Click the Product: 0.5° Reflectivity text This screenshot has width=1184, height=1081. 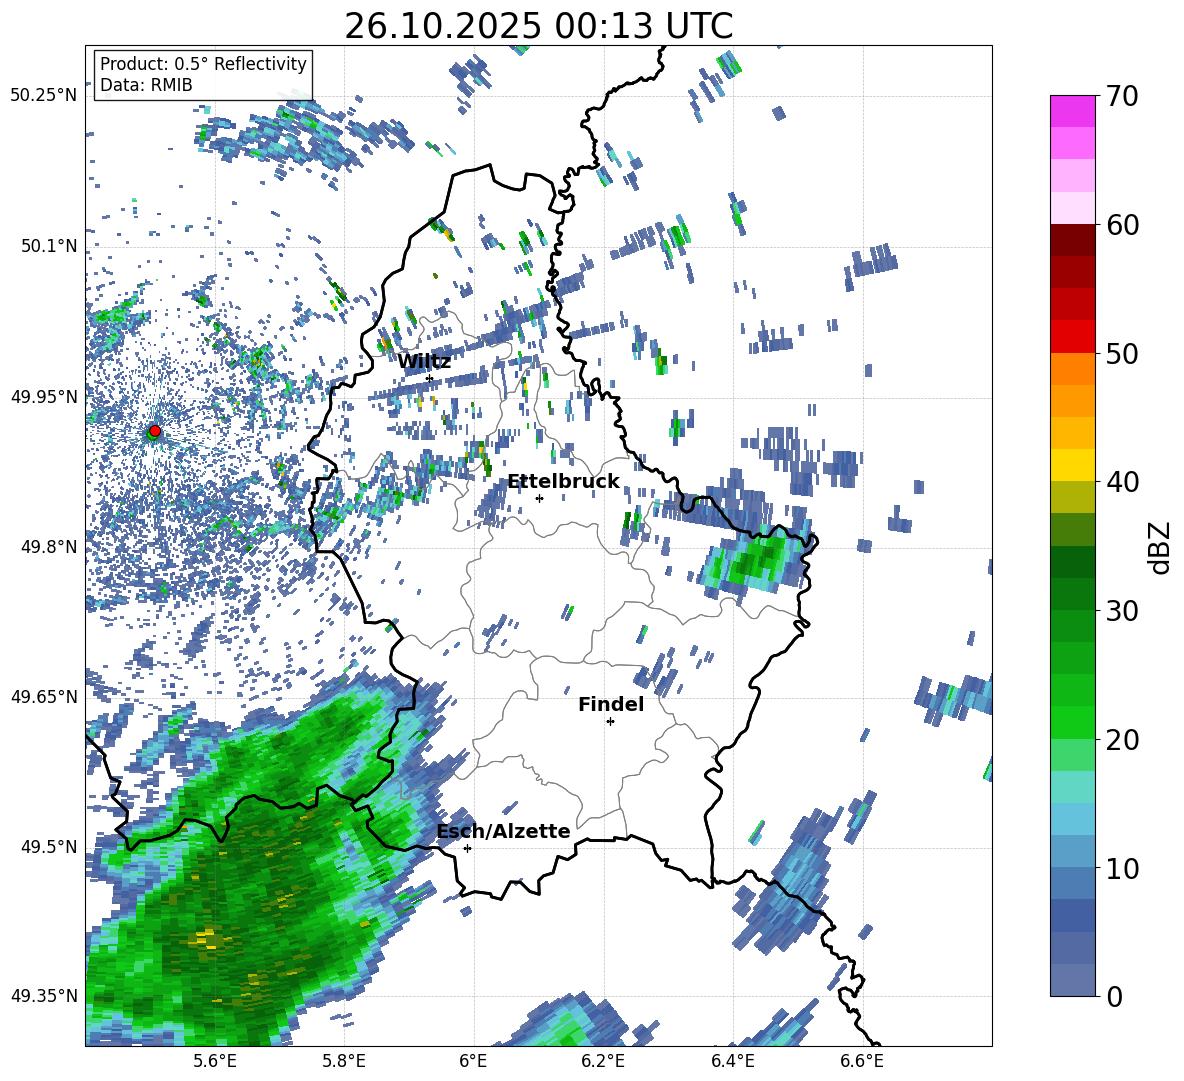click(203, 63)
